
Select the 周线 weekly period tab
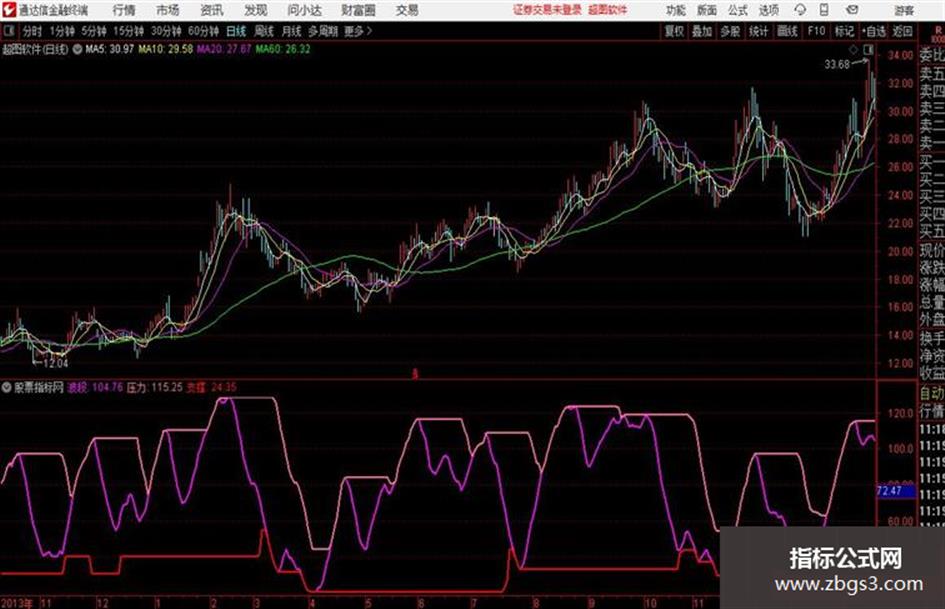(264, 31)
